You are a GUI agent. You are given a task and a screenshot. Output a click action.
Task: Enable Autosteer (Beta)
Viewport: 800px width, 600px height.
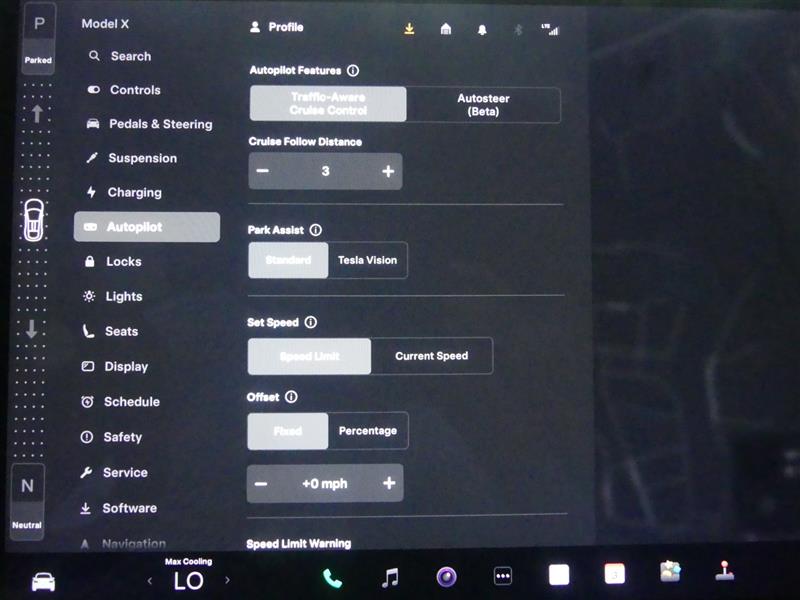pos(483,105)
